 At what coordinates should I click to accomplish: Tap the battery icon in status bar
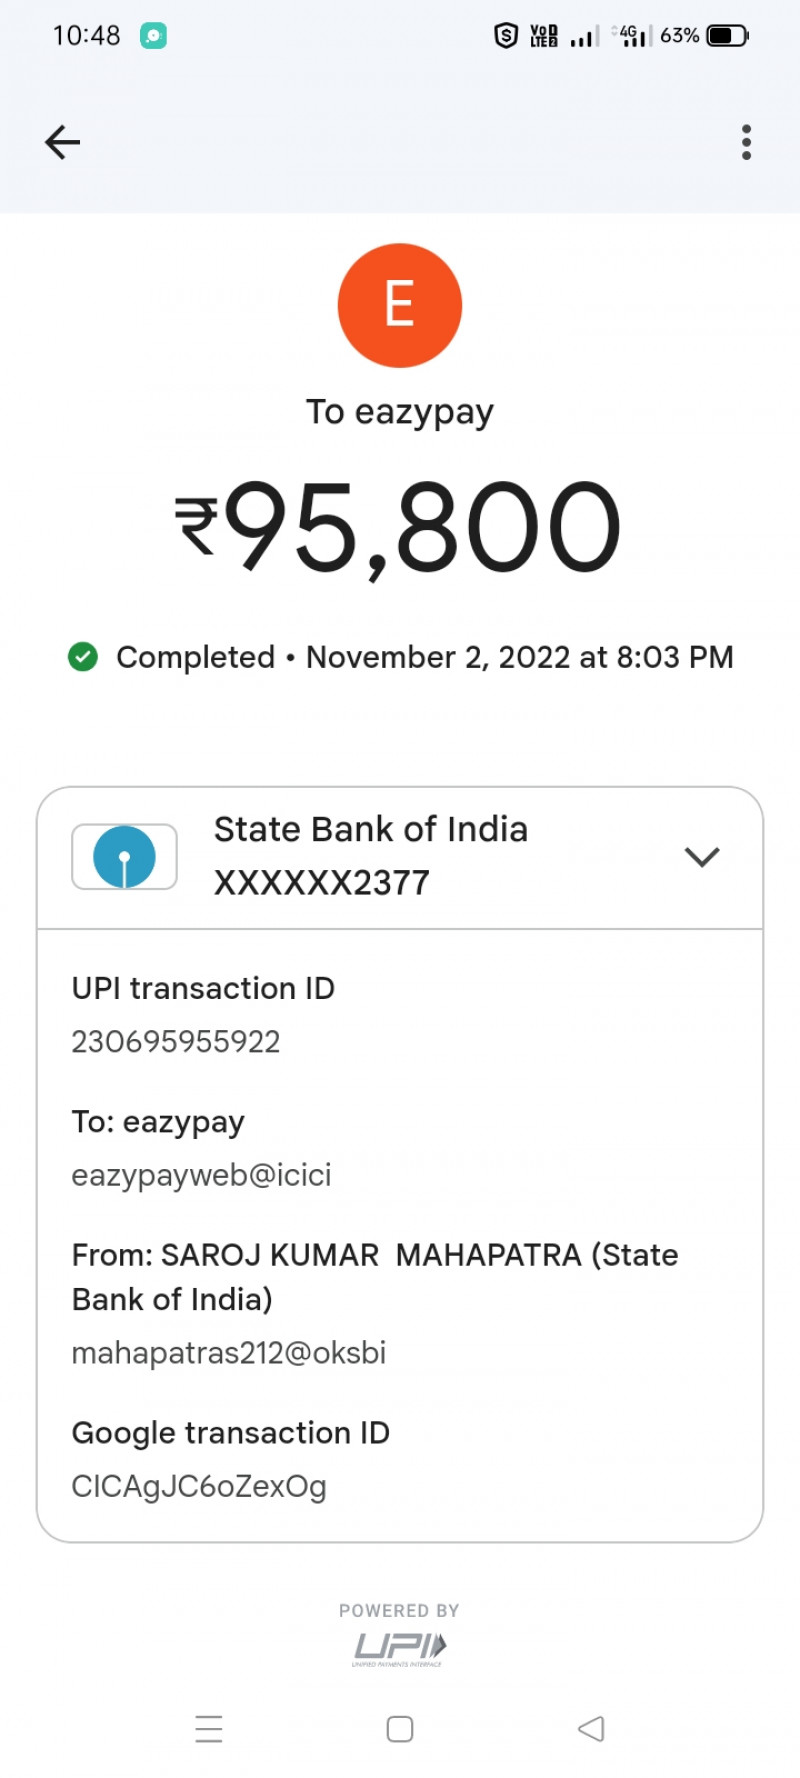(727, 36)
